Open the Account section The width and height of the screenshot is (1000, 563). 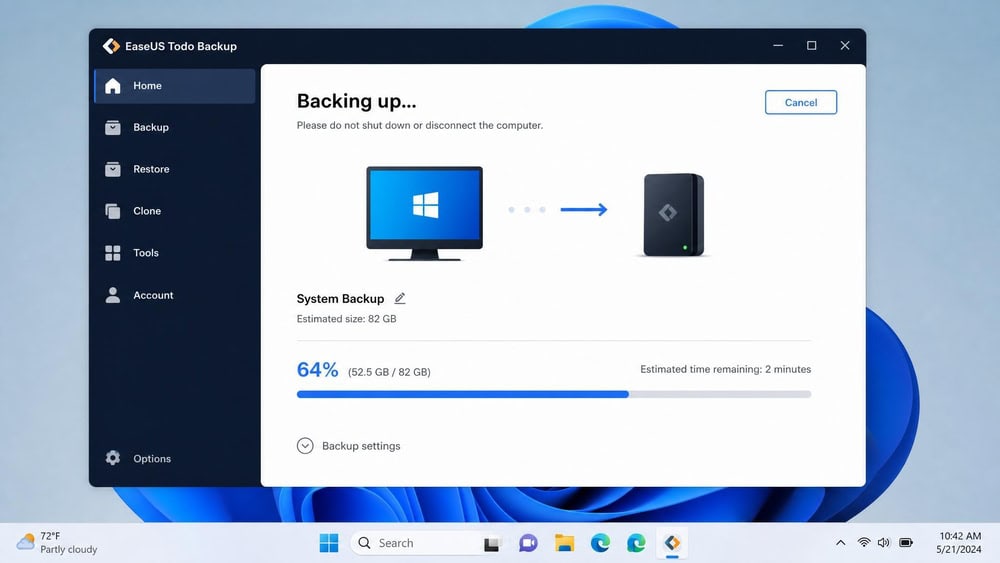click(175, 295)
